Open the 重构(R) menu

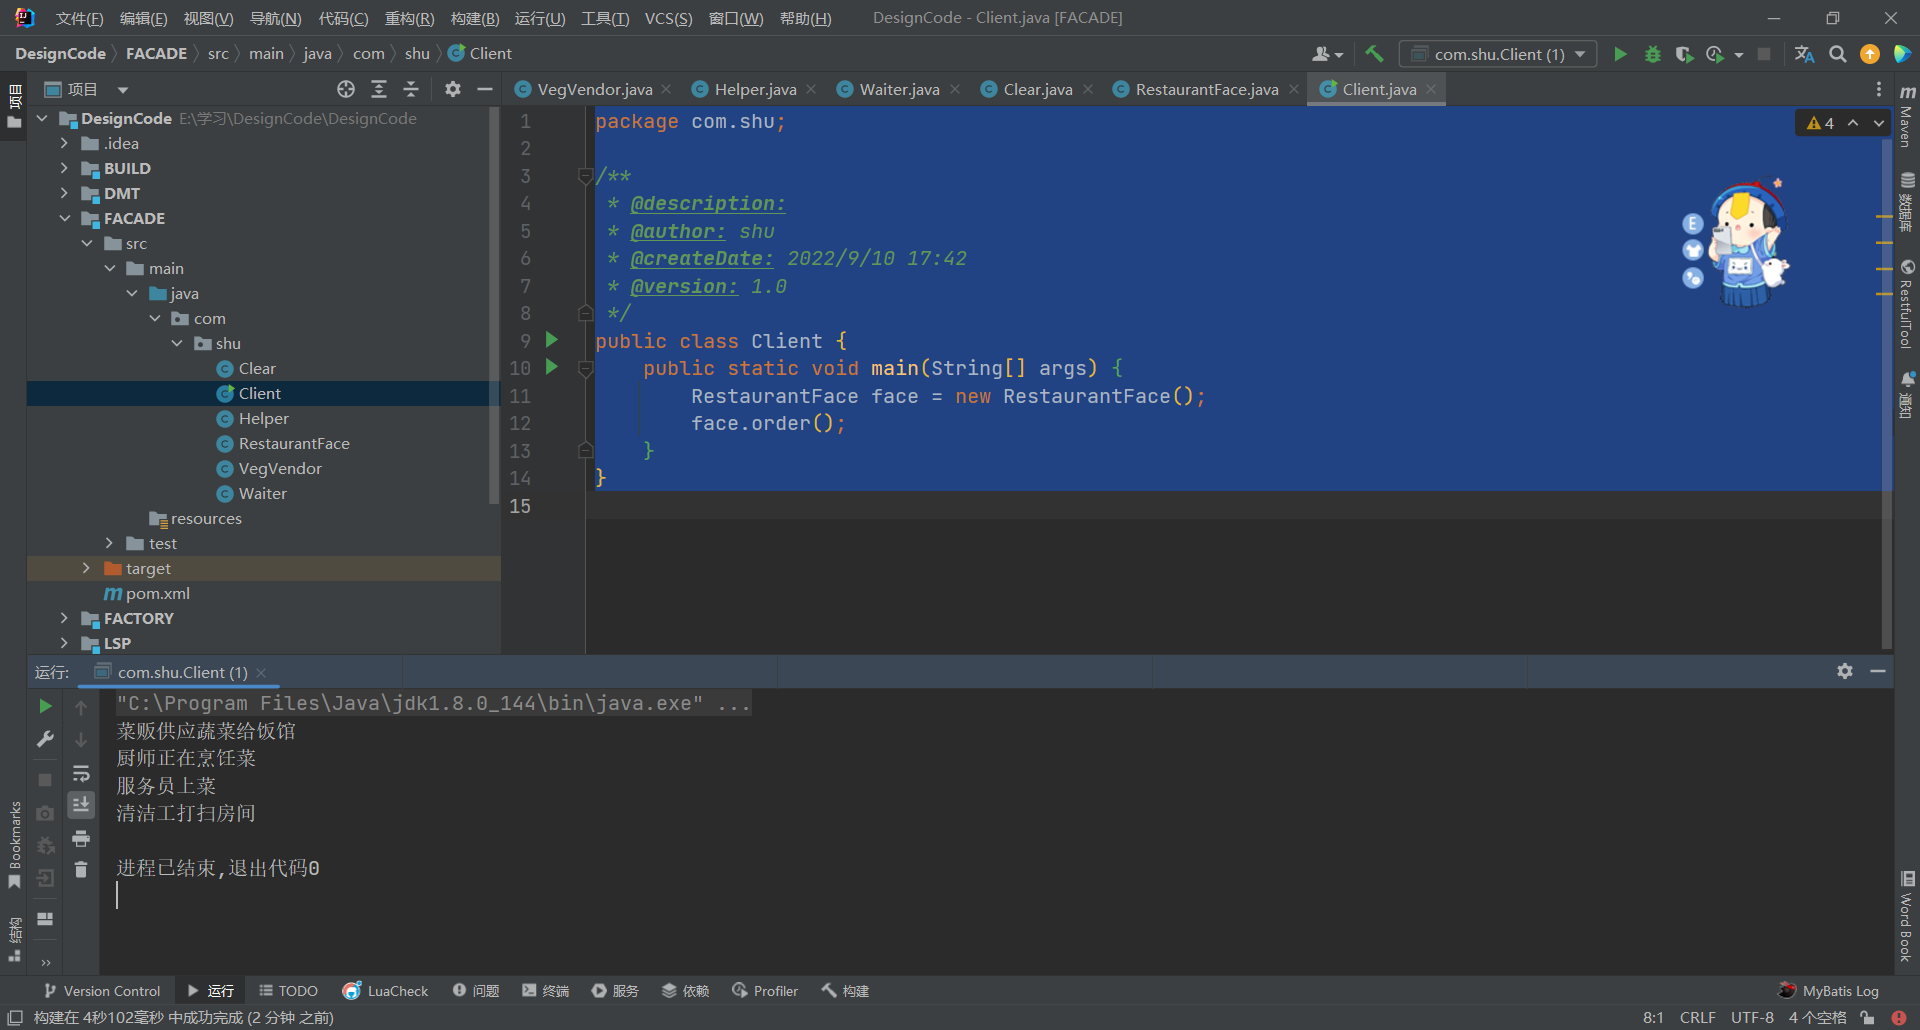(x=410, y=18)
